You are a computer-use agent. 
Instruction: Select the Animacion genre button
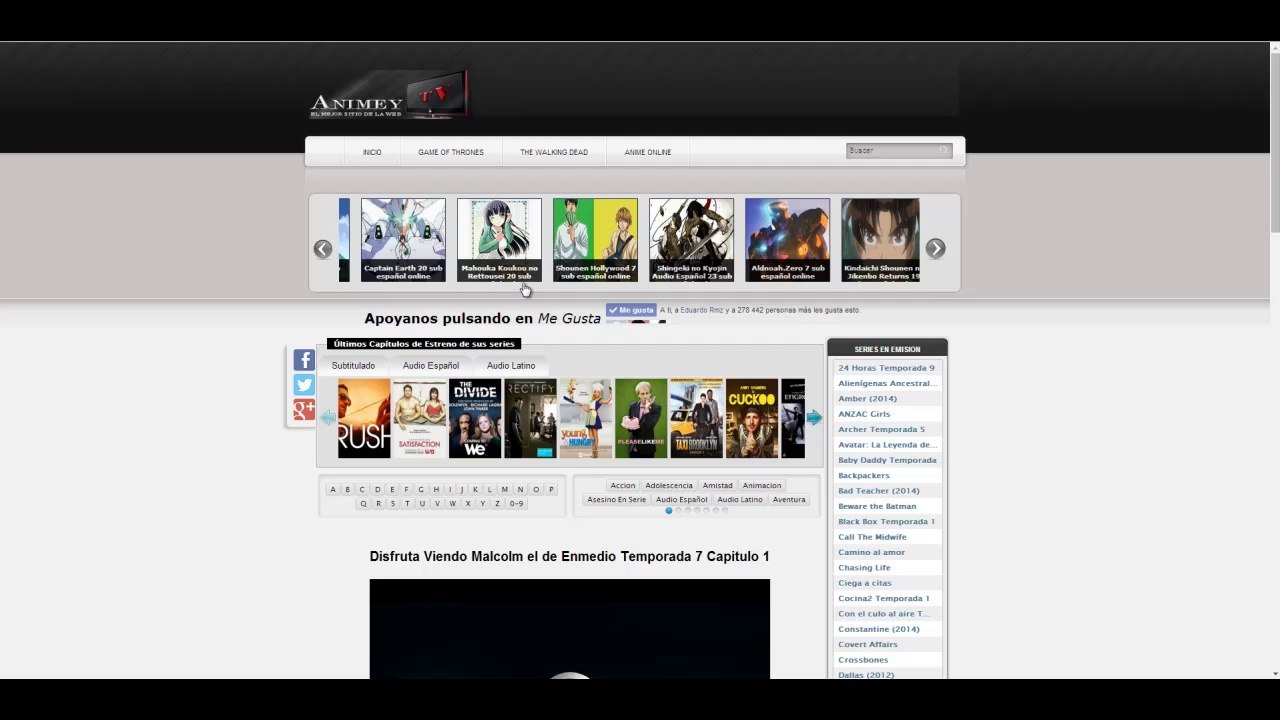[x=762, y=486]
